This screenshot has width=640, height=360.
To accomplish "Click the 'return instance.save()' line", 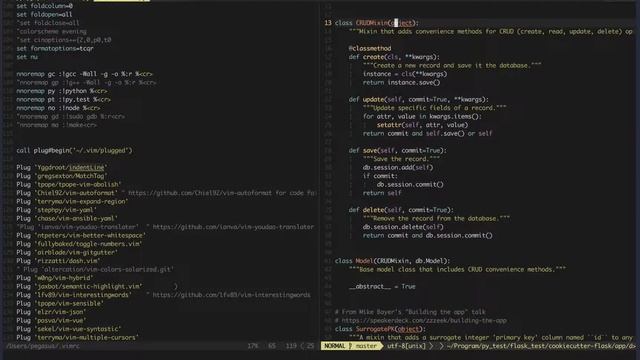I will (401, 82).
